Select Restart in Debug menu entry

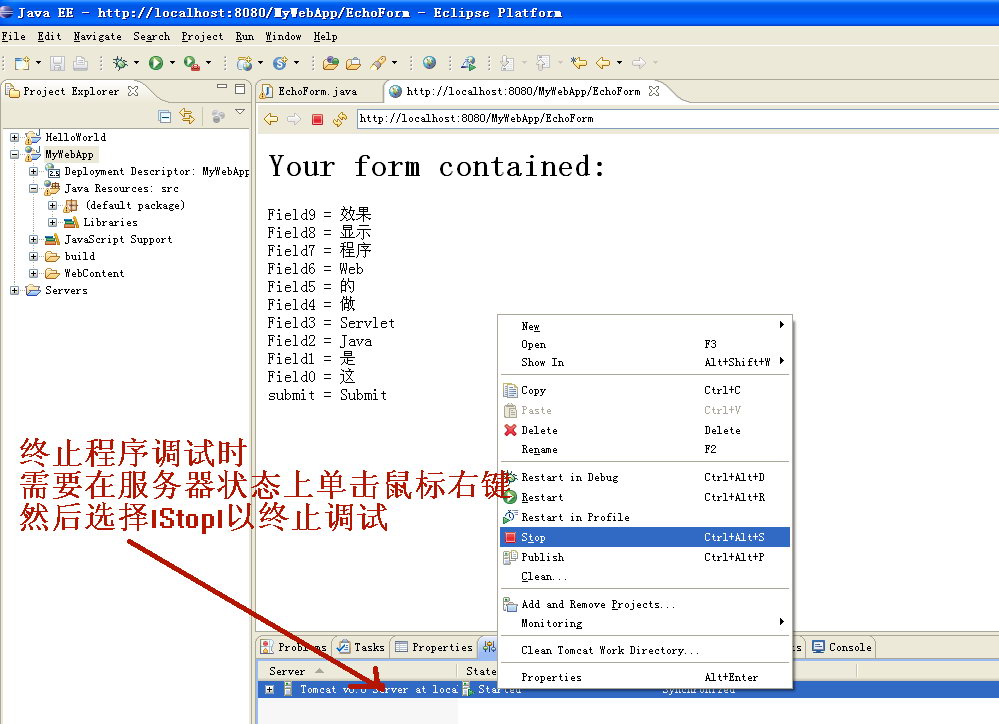(x=569, y=478)
